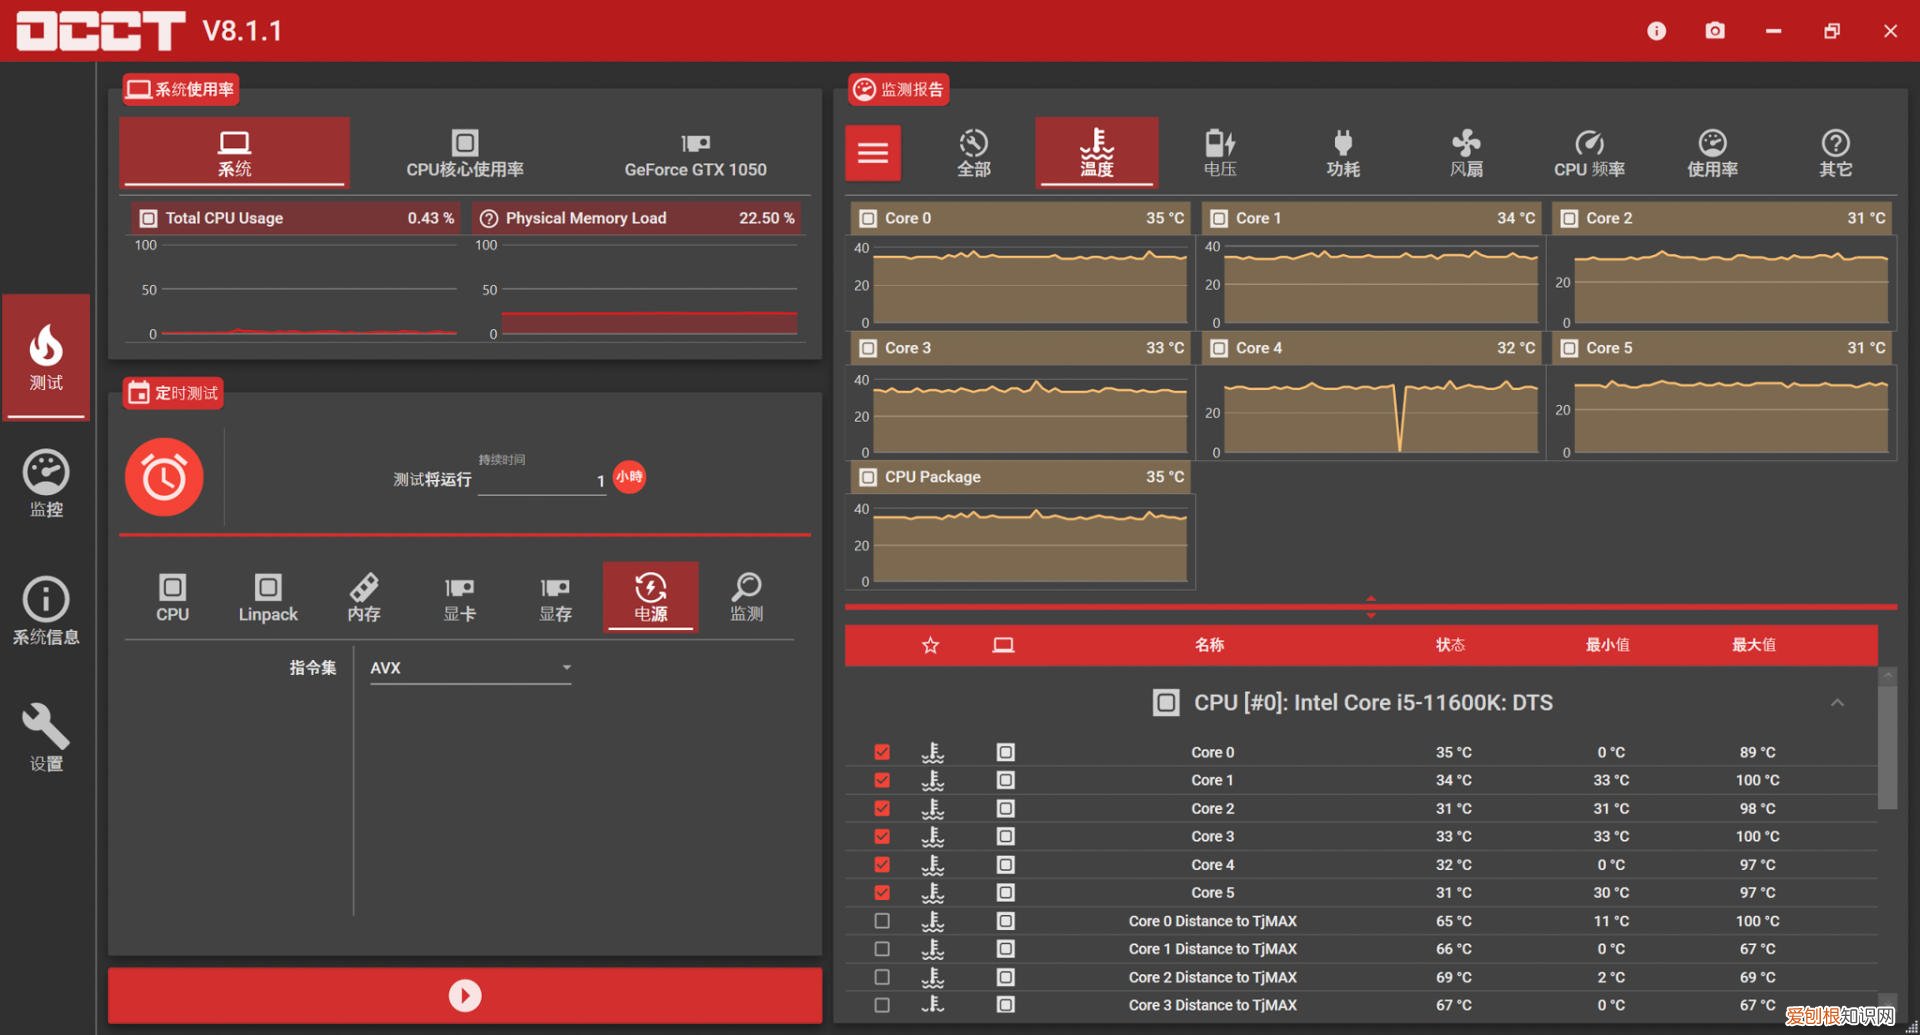Start the test with the play button
The width and height of the screenshot is (1920, 1035).
coord(465,995)
